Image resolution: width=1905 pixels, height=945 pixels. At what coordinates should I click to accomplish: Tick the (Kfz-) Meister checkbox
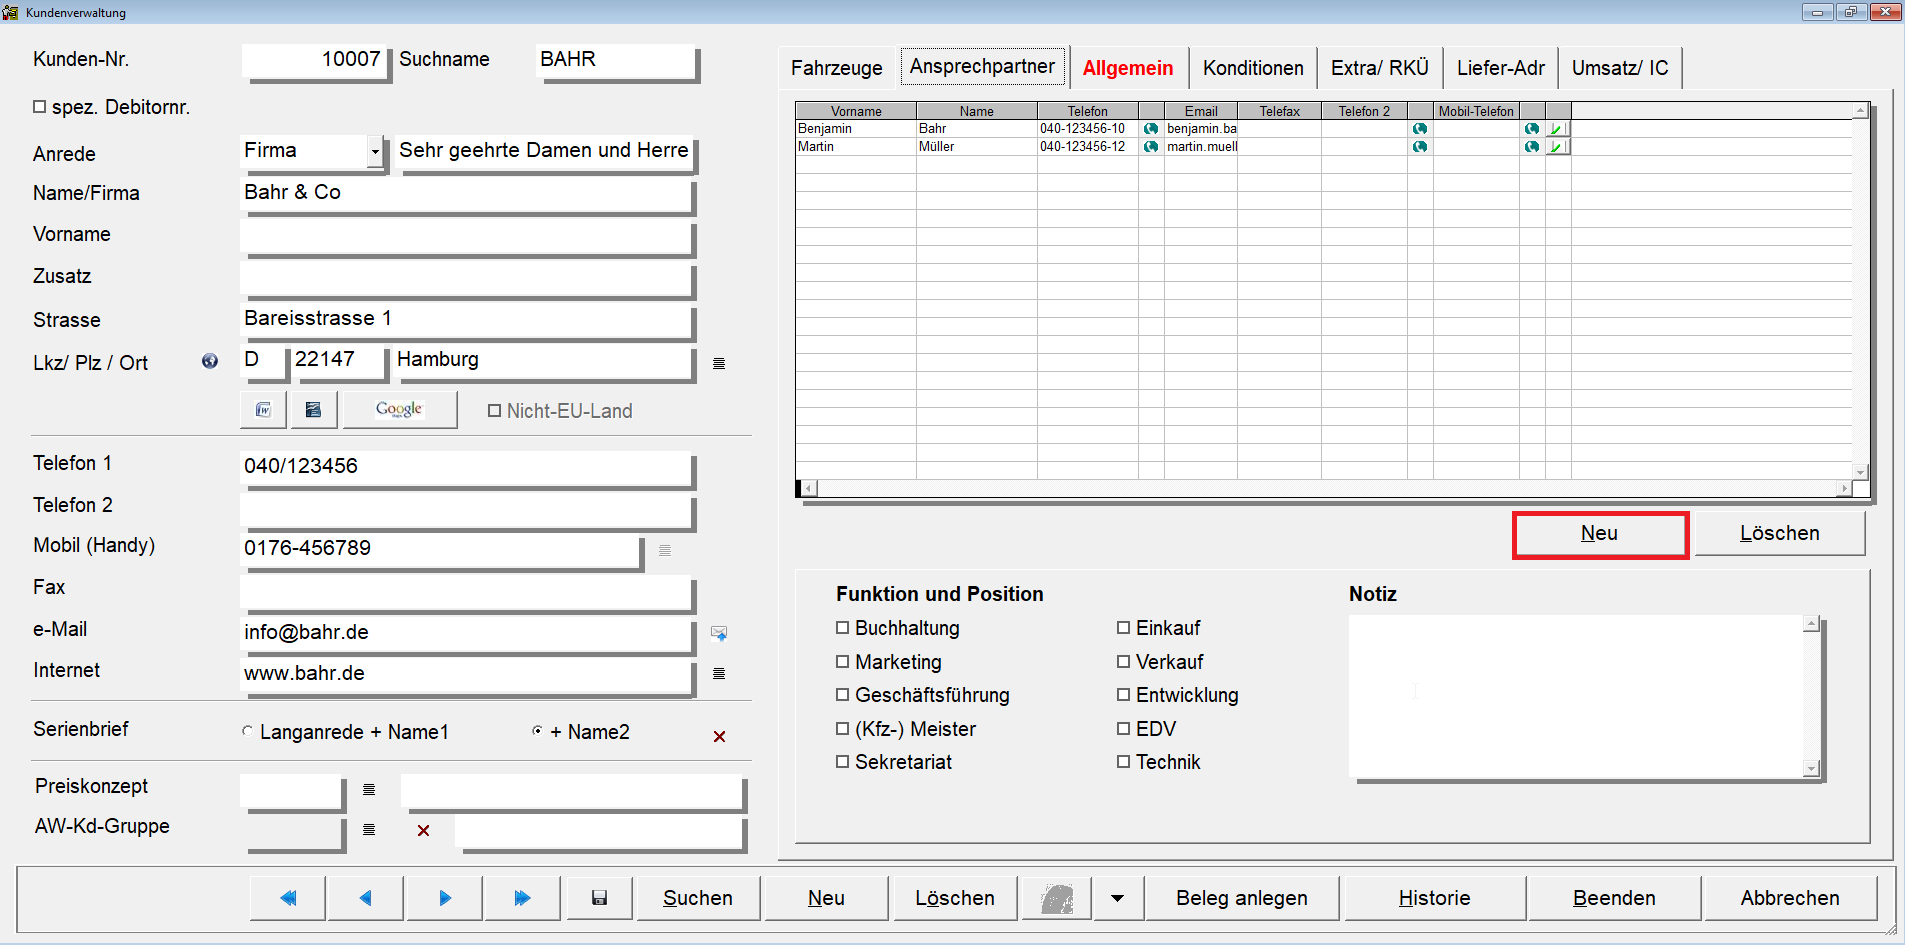[842, 729]
